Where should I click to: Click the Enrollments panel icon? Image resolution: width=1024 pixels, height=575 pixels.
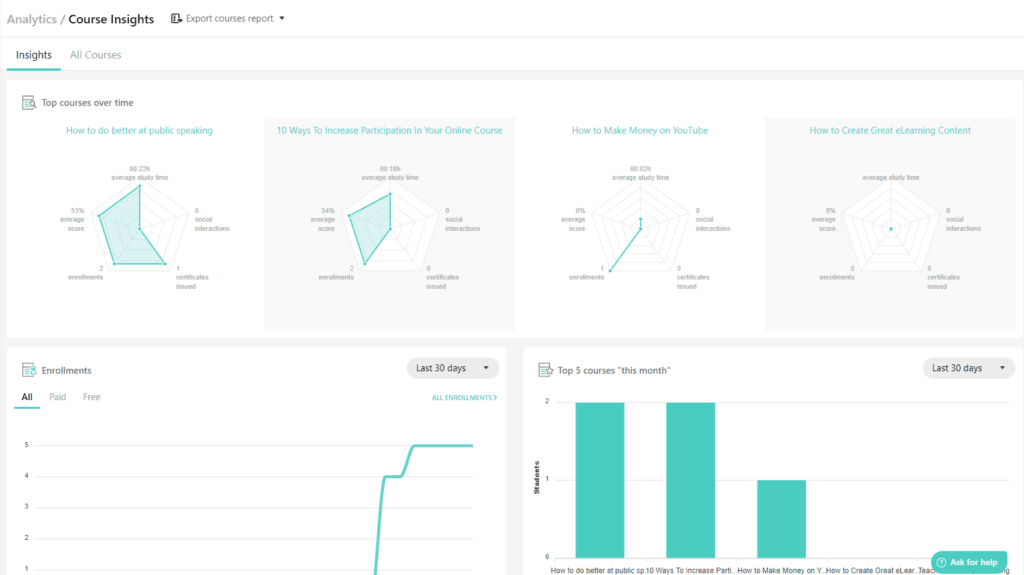pos(29,370)
